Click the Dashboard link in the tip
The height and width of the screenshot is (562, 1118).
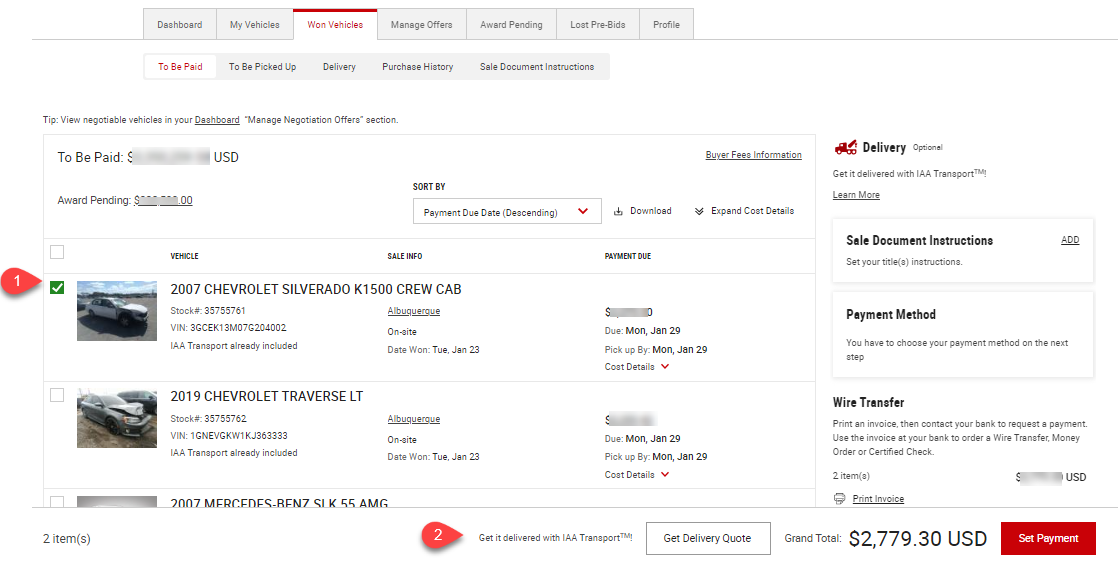click(217, 120)
